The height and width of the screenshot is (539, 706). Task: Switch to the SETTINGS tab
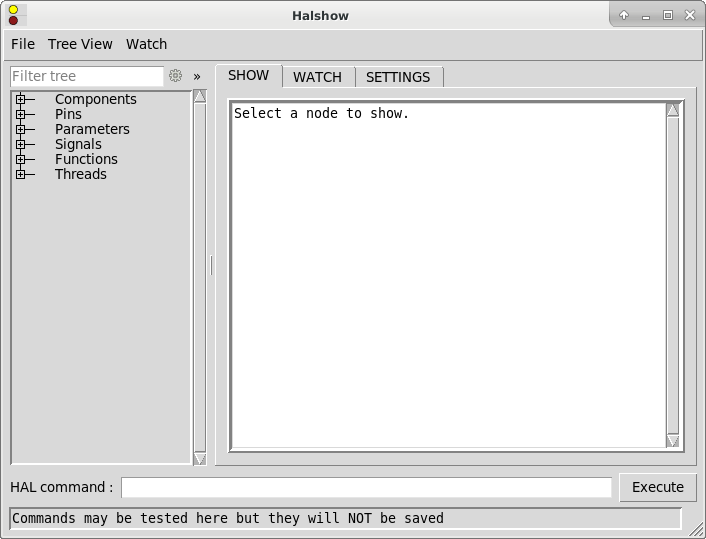[x=398, y=77]
